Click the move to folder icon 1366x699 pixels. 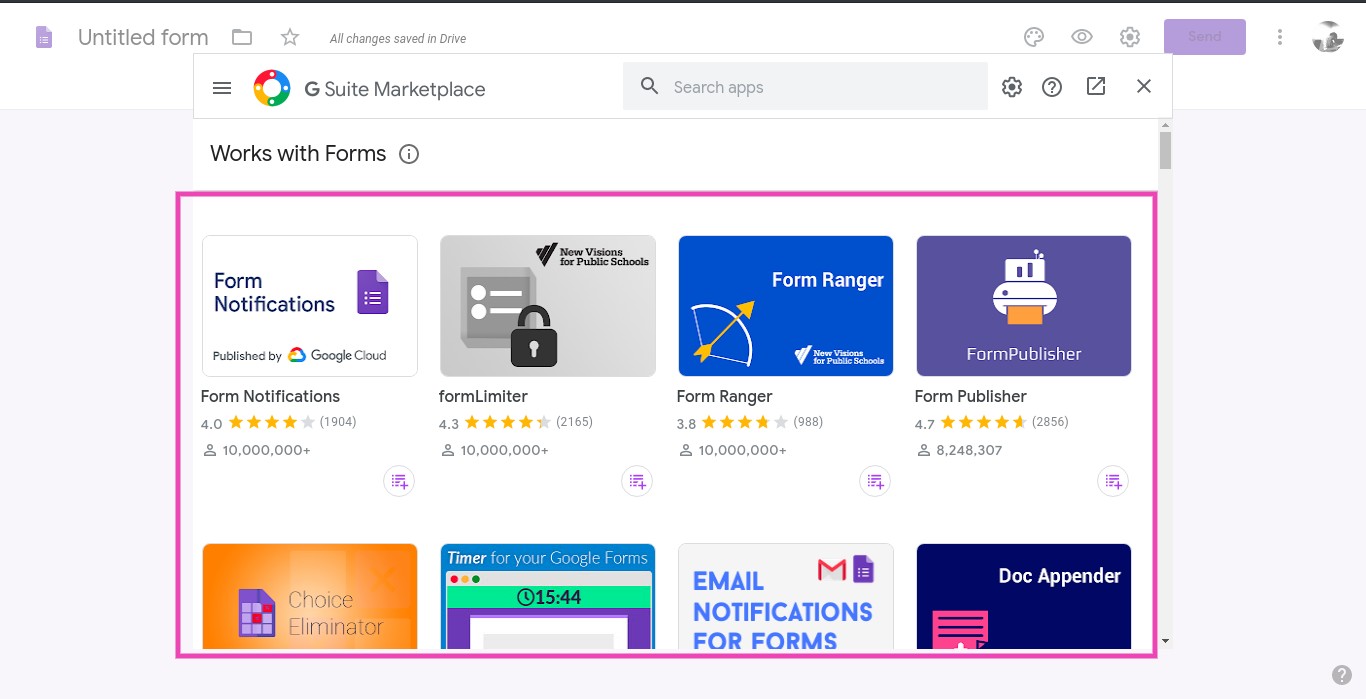point(242,37)
